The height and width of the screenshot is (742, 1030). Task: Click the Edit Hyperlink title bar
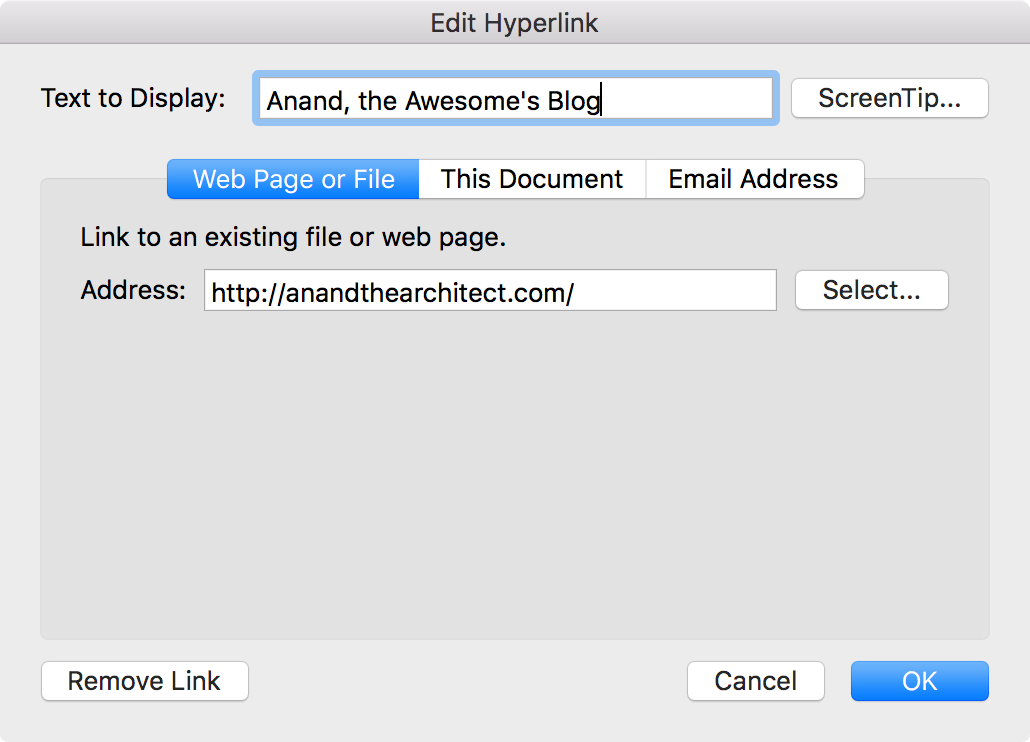(514, 22)
